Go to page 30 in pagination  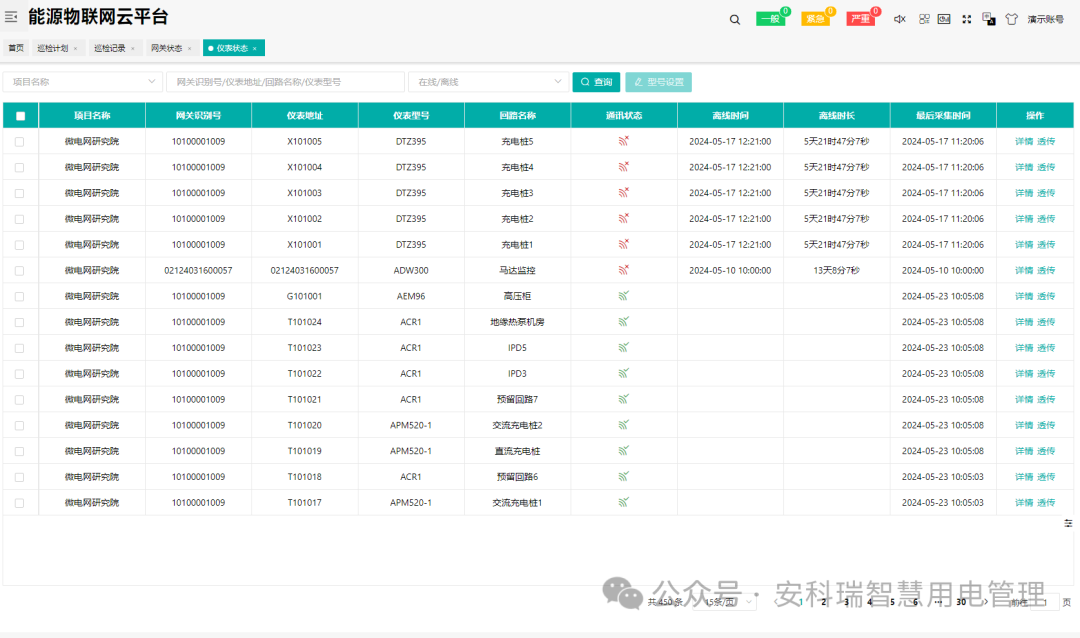click(x=961, y=602)
